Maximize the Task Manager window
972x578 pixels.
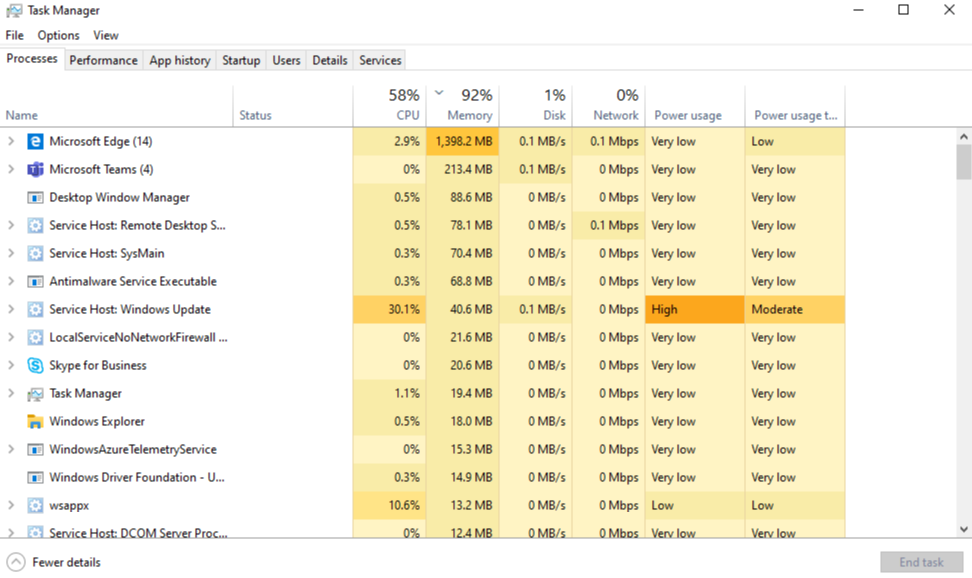(904, 10)
